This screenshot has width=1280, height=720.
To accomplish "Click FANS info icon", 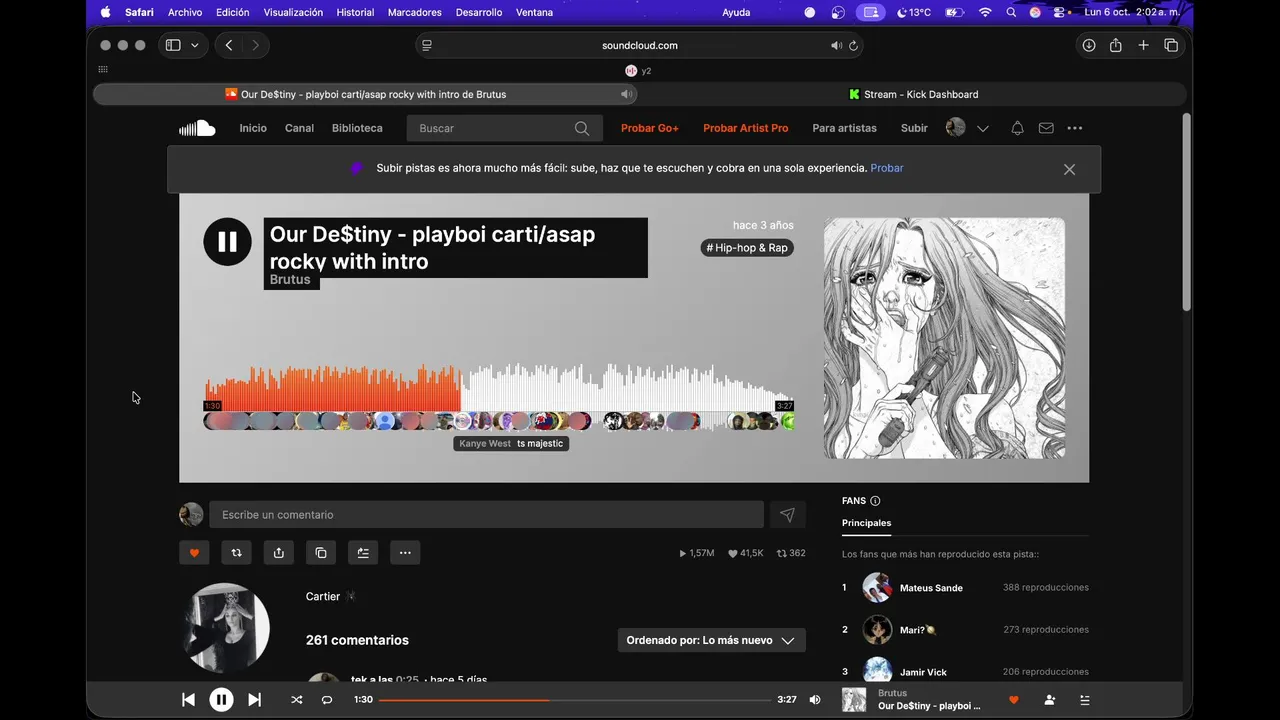I will click(875, 501).
